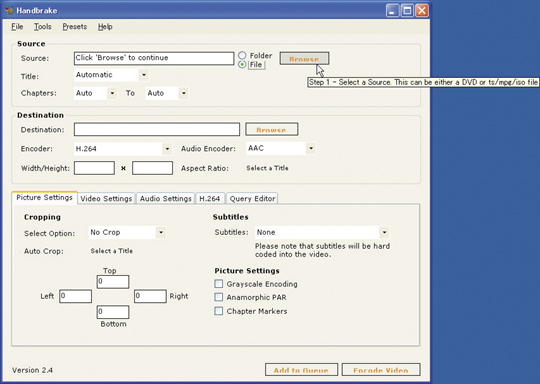Viewport: 540px width, 384px height.
Task: Switch to the H.264 tab
Action: pos(210,199)
